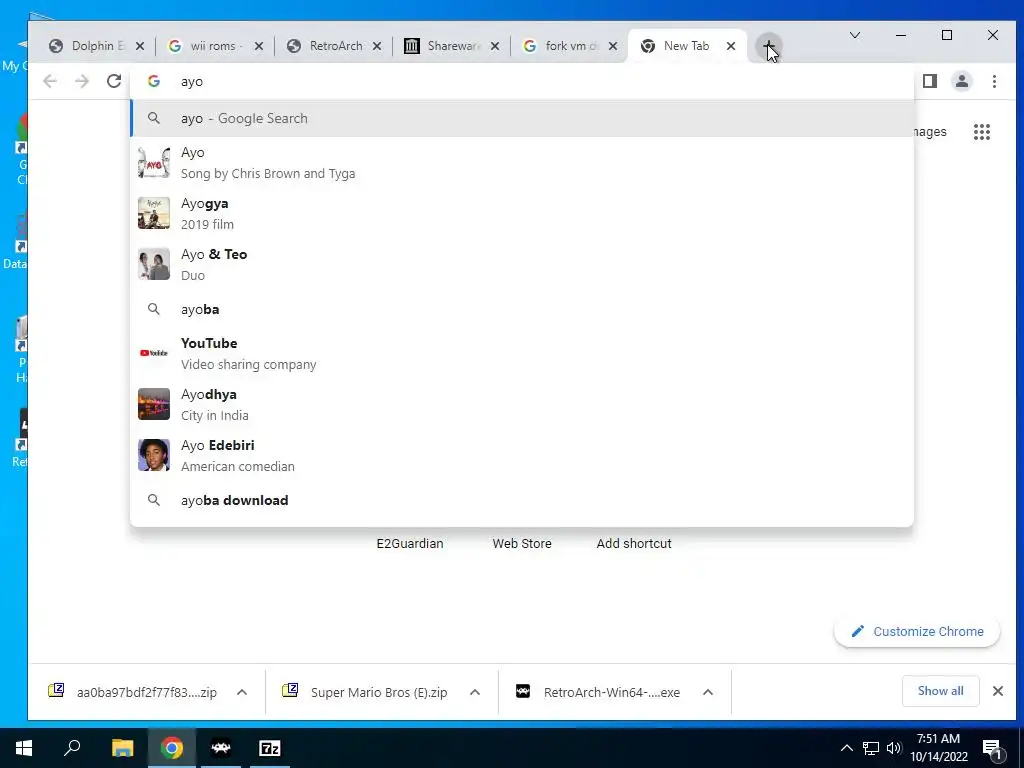Open the tab search chevron
1024x768 pixels.
tap(854, 35)
